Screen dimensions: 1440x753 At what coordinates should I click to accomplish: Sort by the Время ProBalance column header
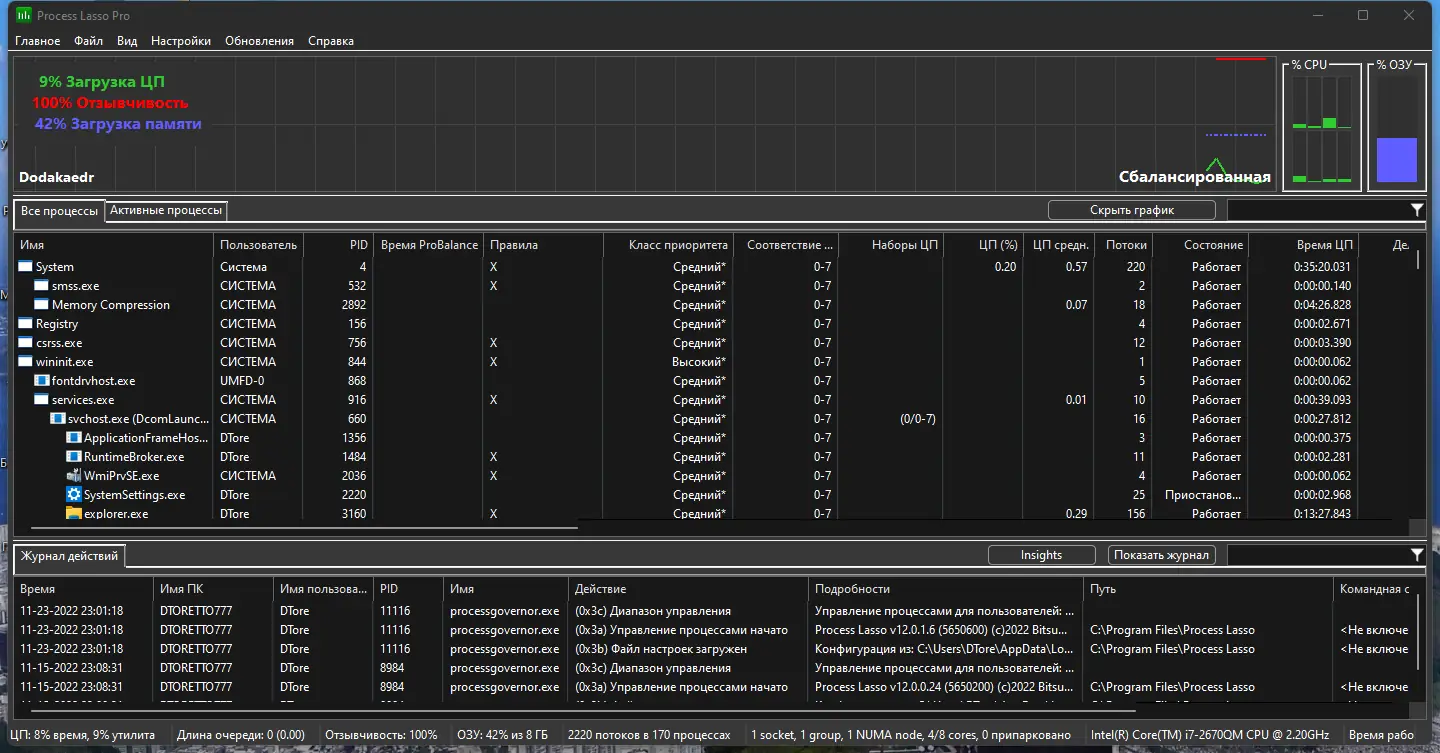click(x=429, y=245)
